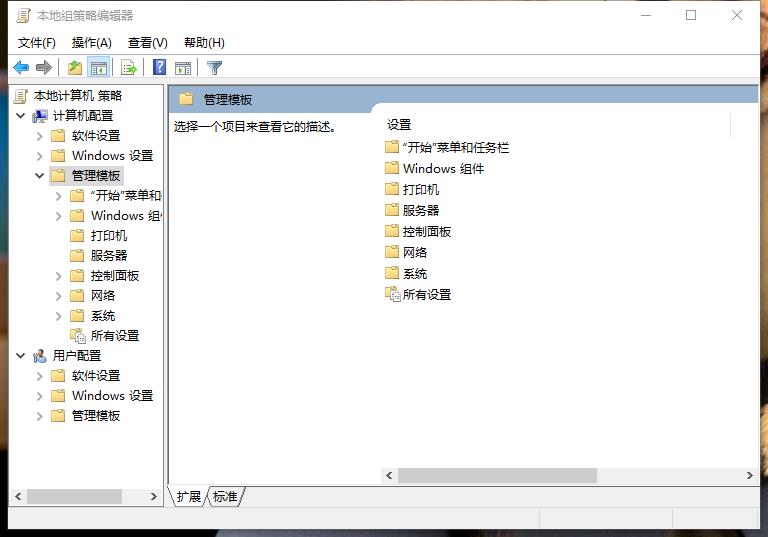Click the Back arrow toolbar icon
The image size is (768, 537).
[x=21, y=68]
